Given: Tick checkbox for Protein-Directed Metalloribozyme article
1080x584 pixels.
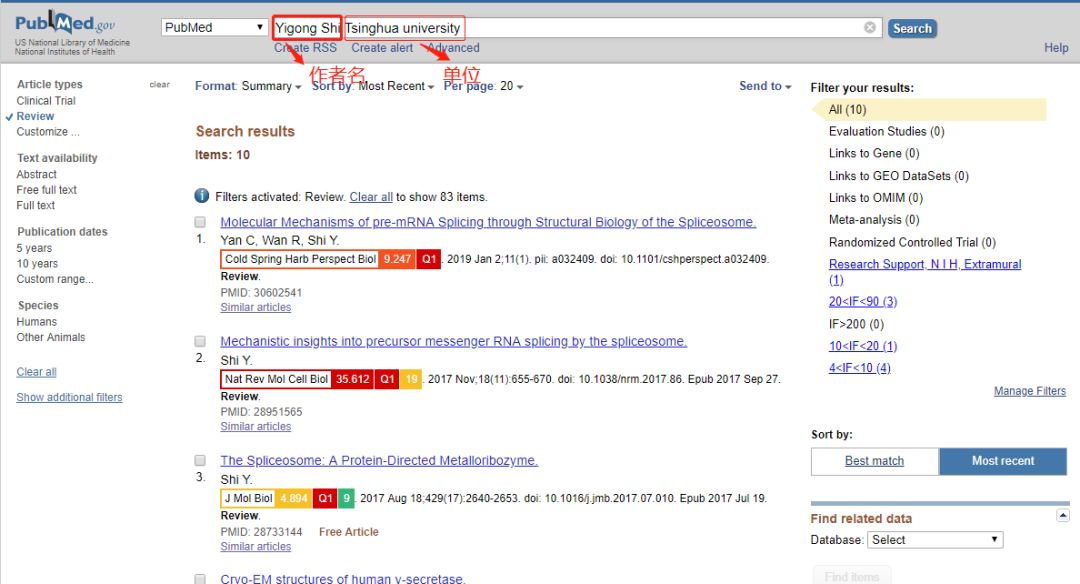Looking at the screenshot, I should point(200,460).
